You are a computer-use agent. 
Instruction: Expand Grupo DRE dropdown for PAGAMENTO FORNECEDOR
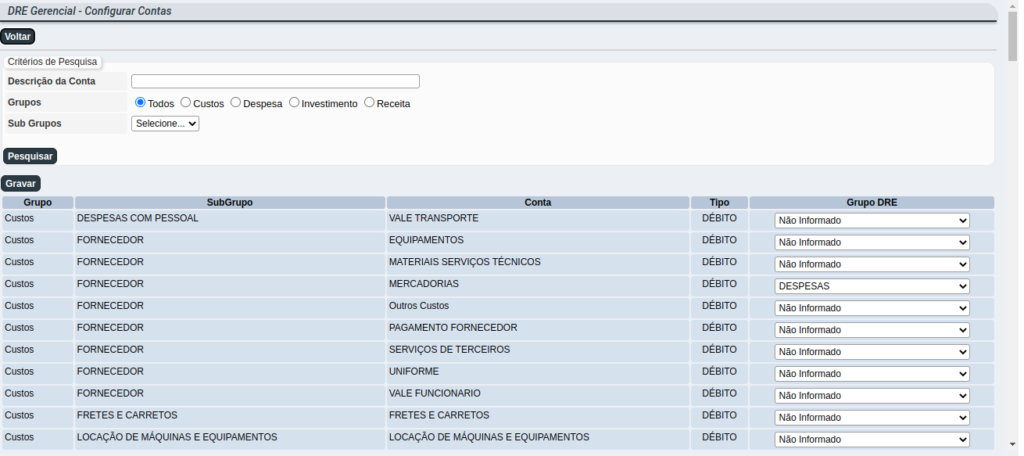pos(871,330)
